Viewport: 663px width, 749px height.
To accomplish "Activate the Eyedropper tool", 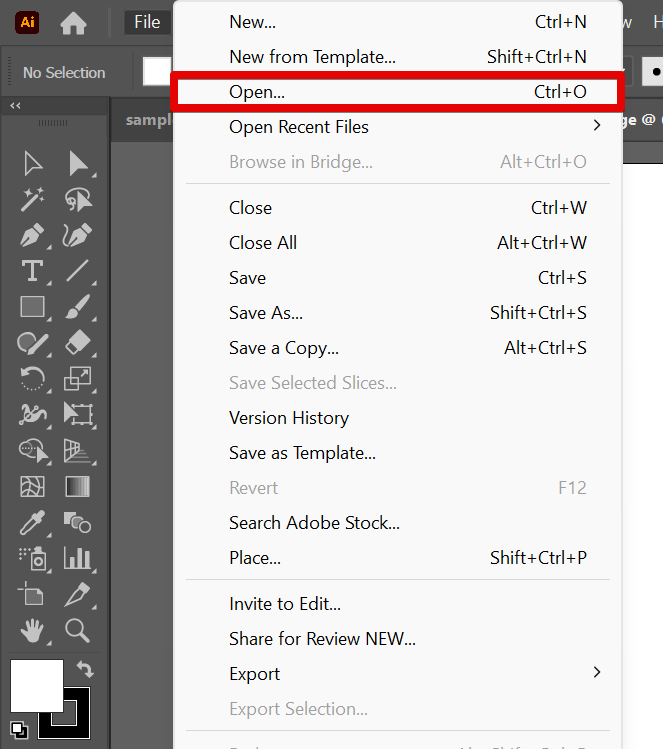I will 32,522.
